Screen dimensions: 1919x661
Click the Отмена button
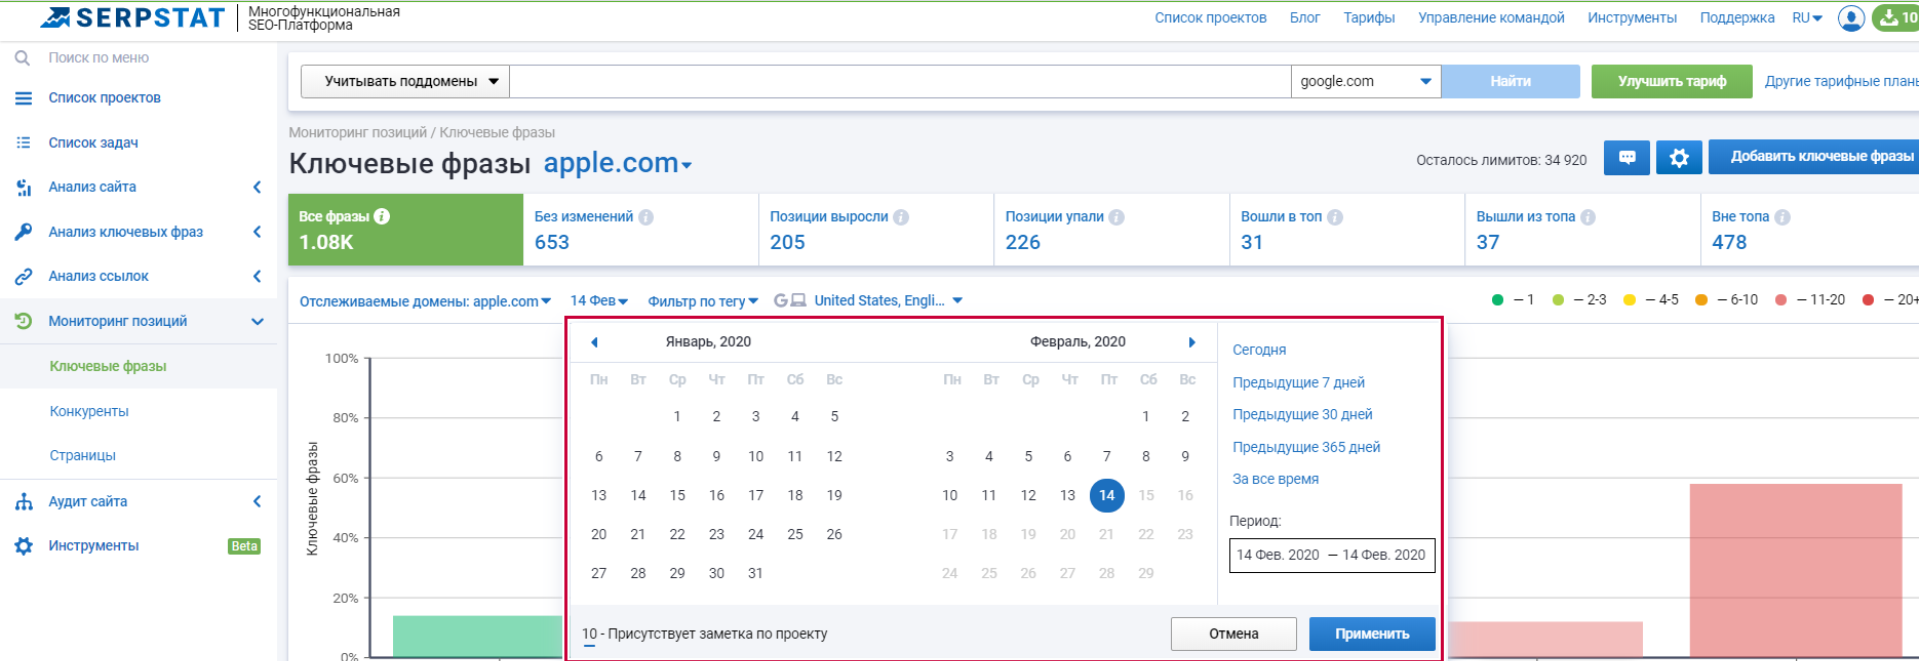pyautogui.click(x=1233, y=634)
